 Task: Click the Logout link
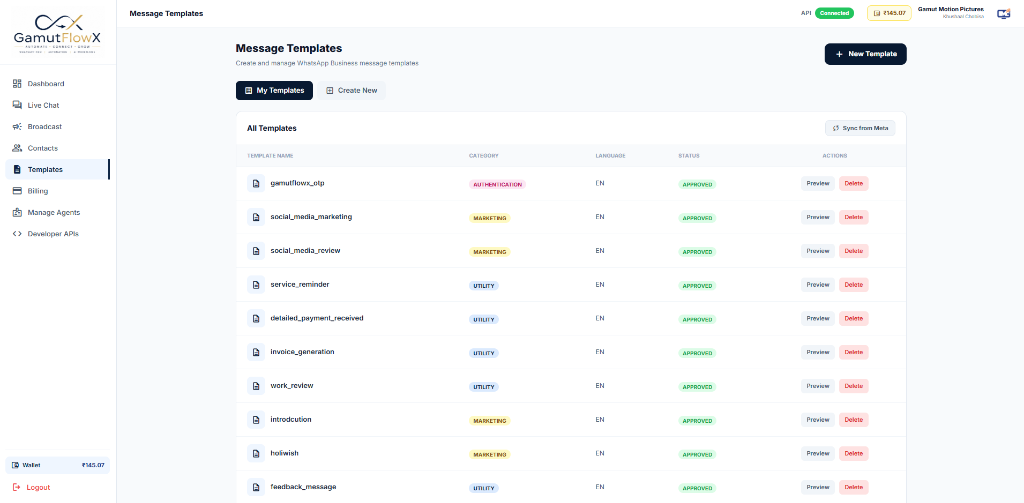click(x=31, y=487)
